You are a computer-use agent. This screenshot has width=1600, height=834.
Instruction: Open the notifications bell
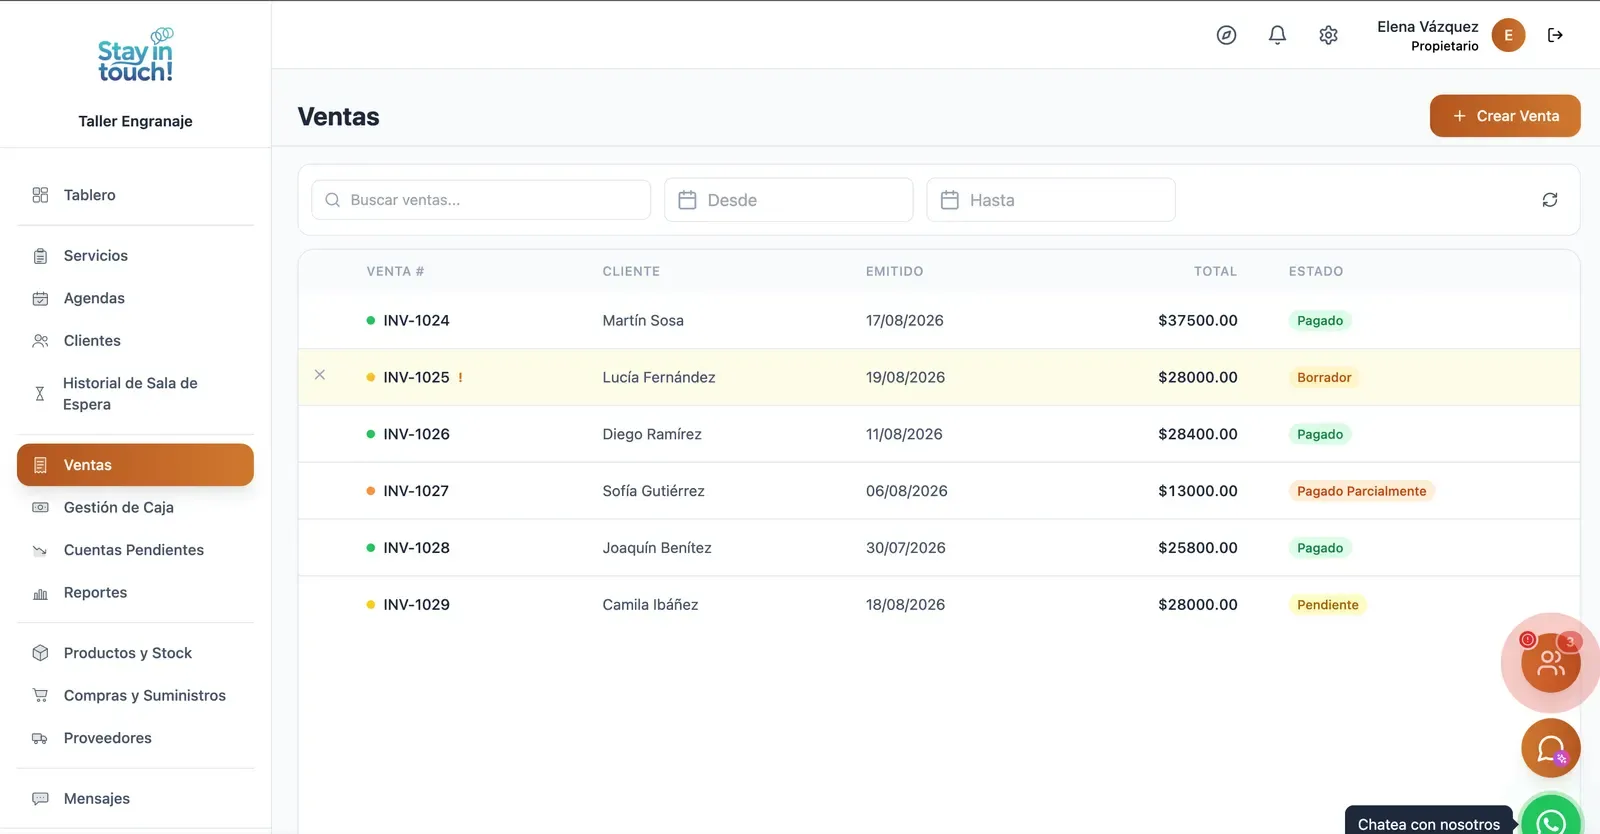1277,35
